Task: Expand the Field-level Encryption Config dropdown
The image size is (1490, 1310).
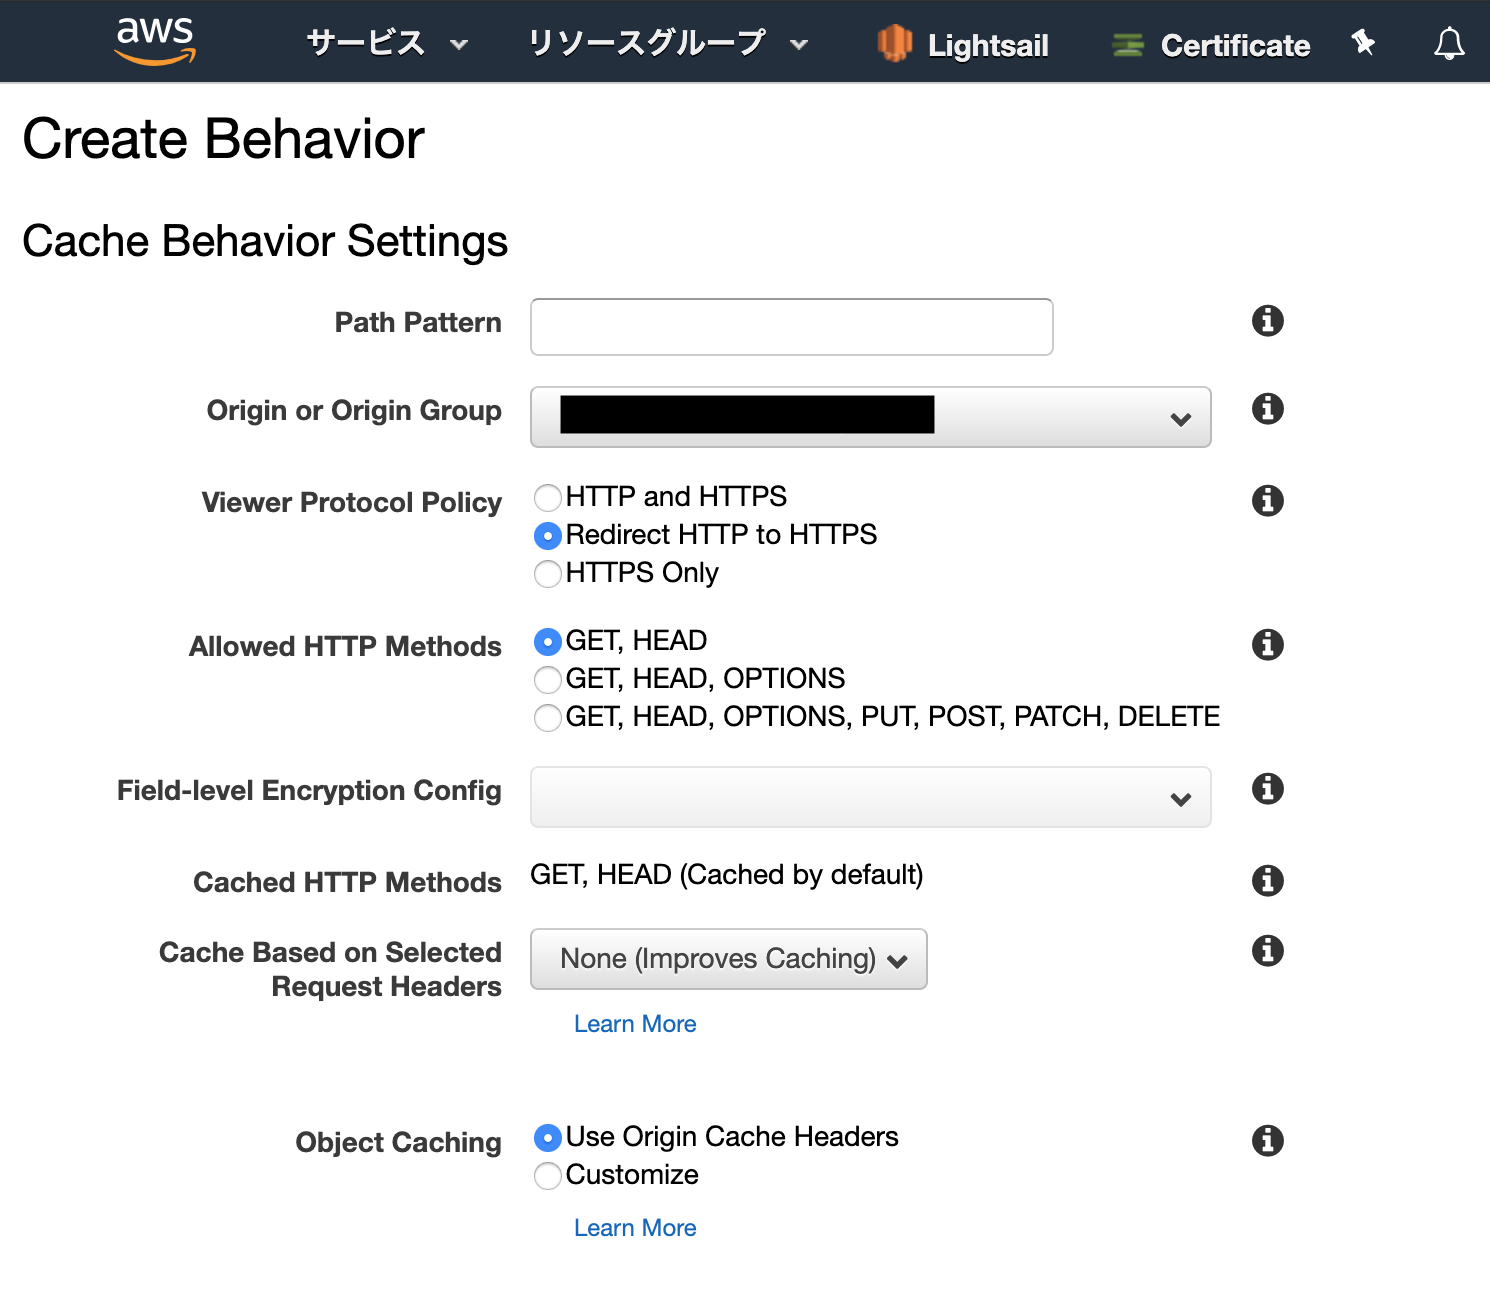Action: [x=870, y=797]
